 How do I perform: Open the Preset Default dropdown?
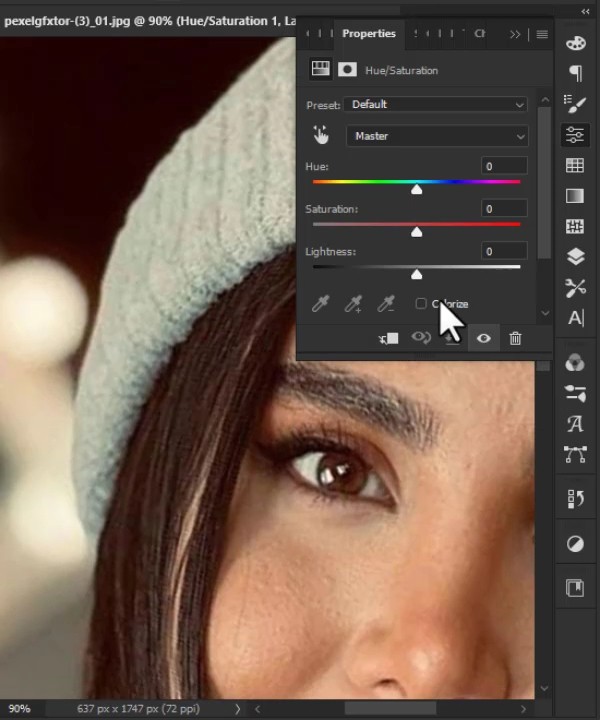(436, 104)
